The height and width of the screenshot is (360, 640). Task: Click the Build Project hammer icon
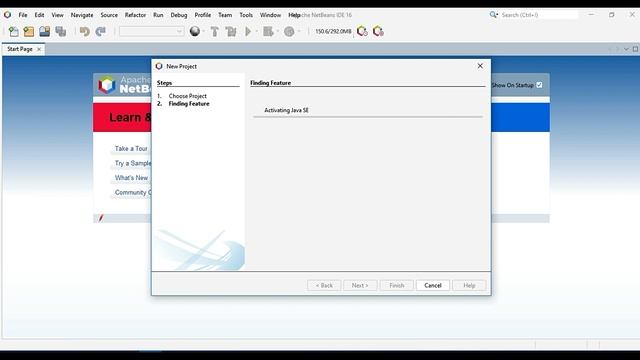click(x=214, y=31)
